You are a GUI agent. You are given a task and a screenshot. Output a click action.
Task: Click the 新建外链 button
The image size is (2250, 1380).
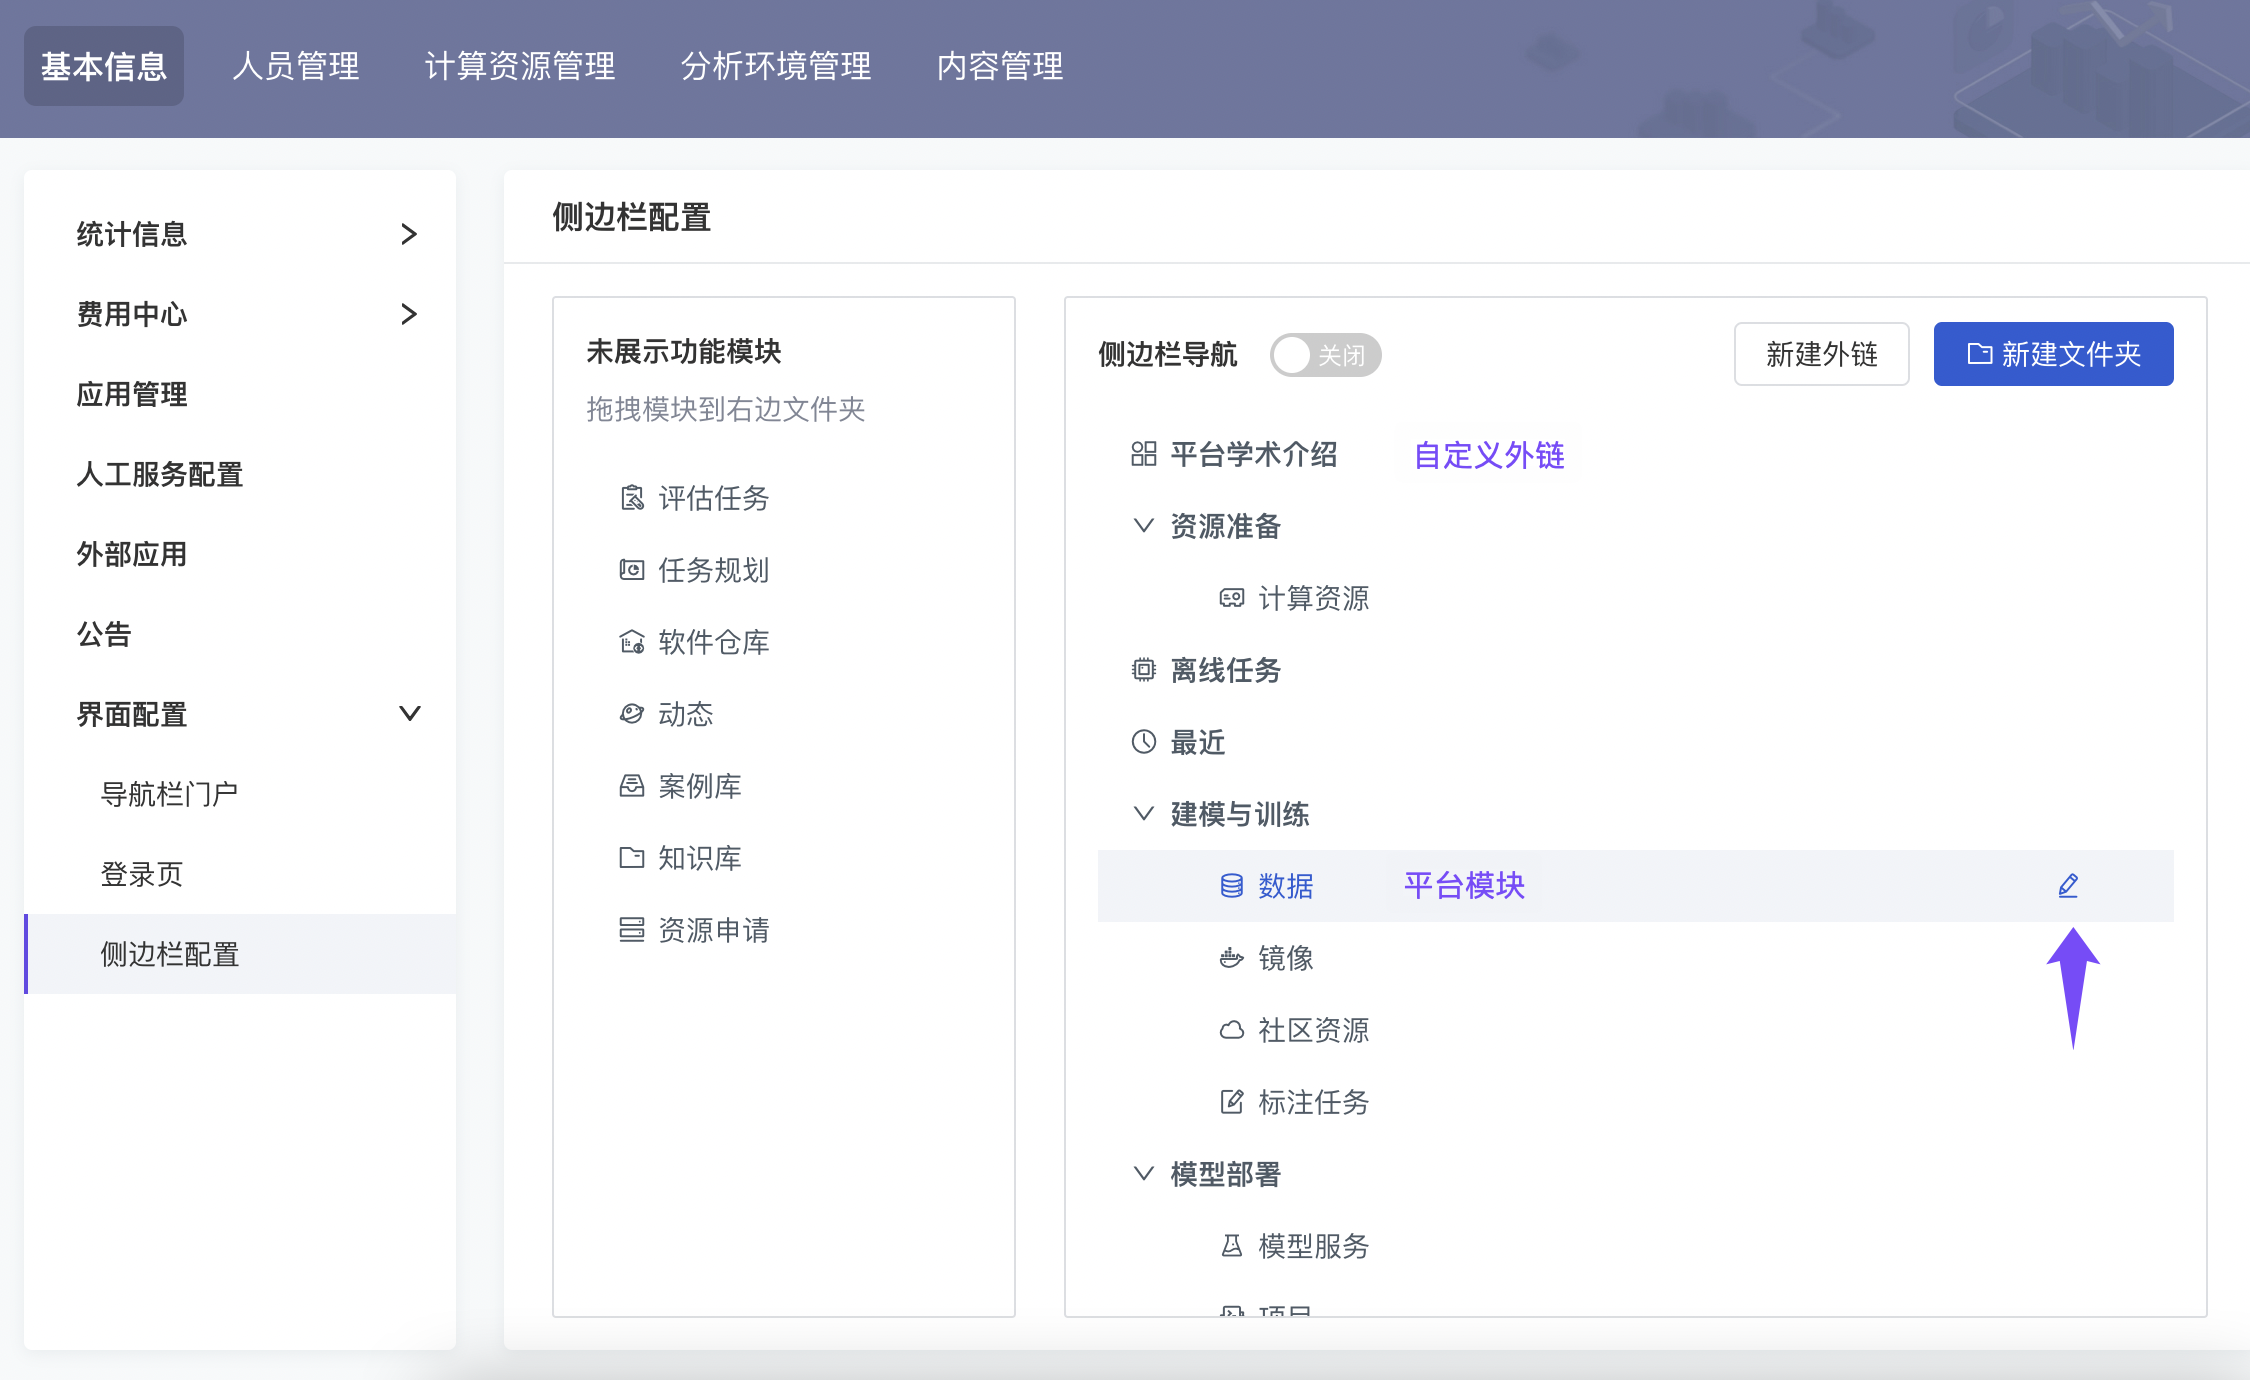pos(1821,354)
